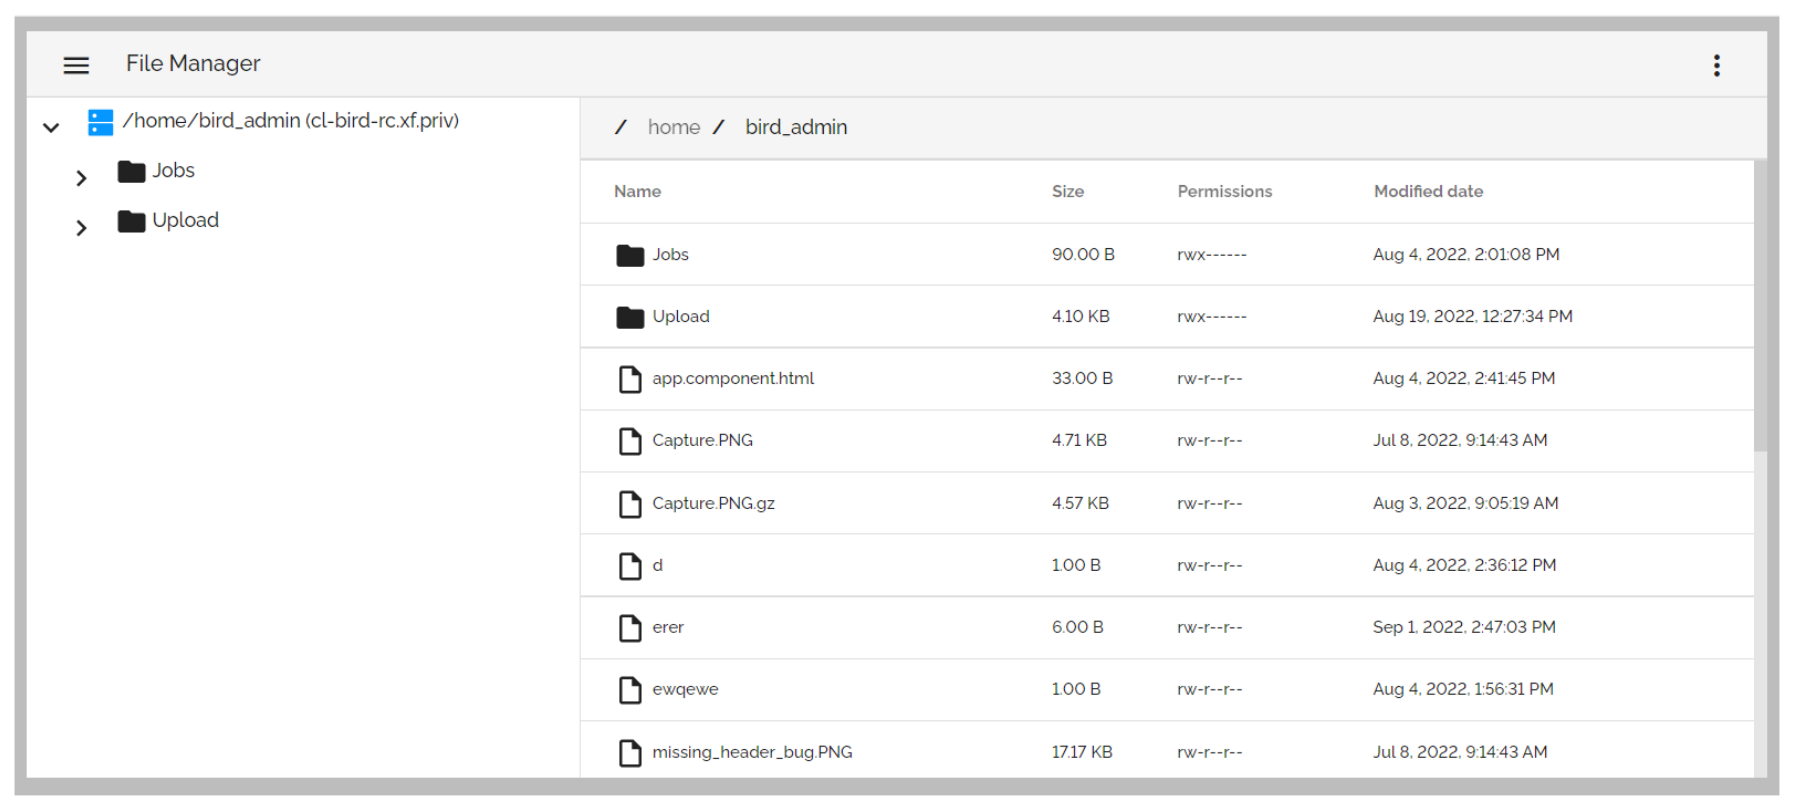The width and height of the screenshot is (1802, 809).
Task: Click the Jobs folder icon in the file list
Action: [x=630, y=255]
